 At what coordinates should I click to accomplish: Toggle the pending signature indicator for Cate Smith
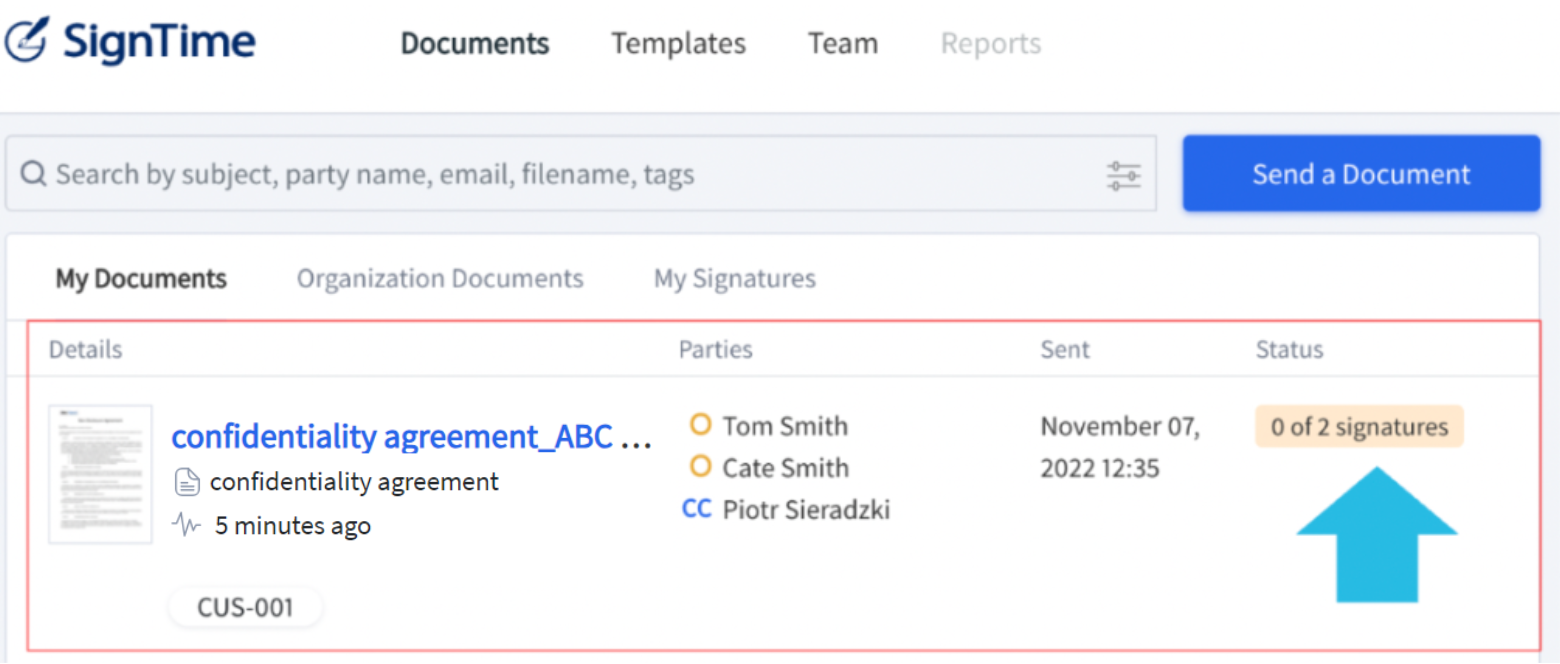click(x=700, y=467)
